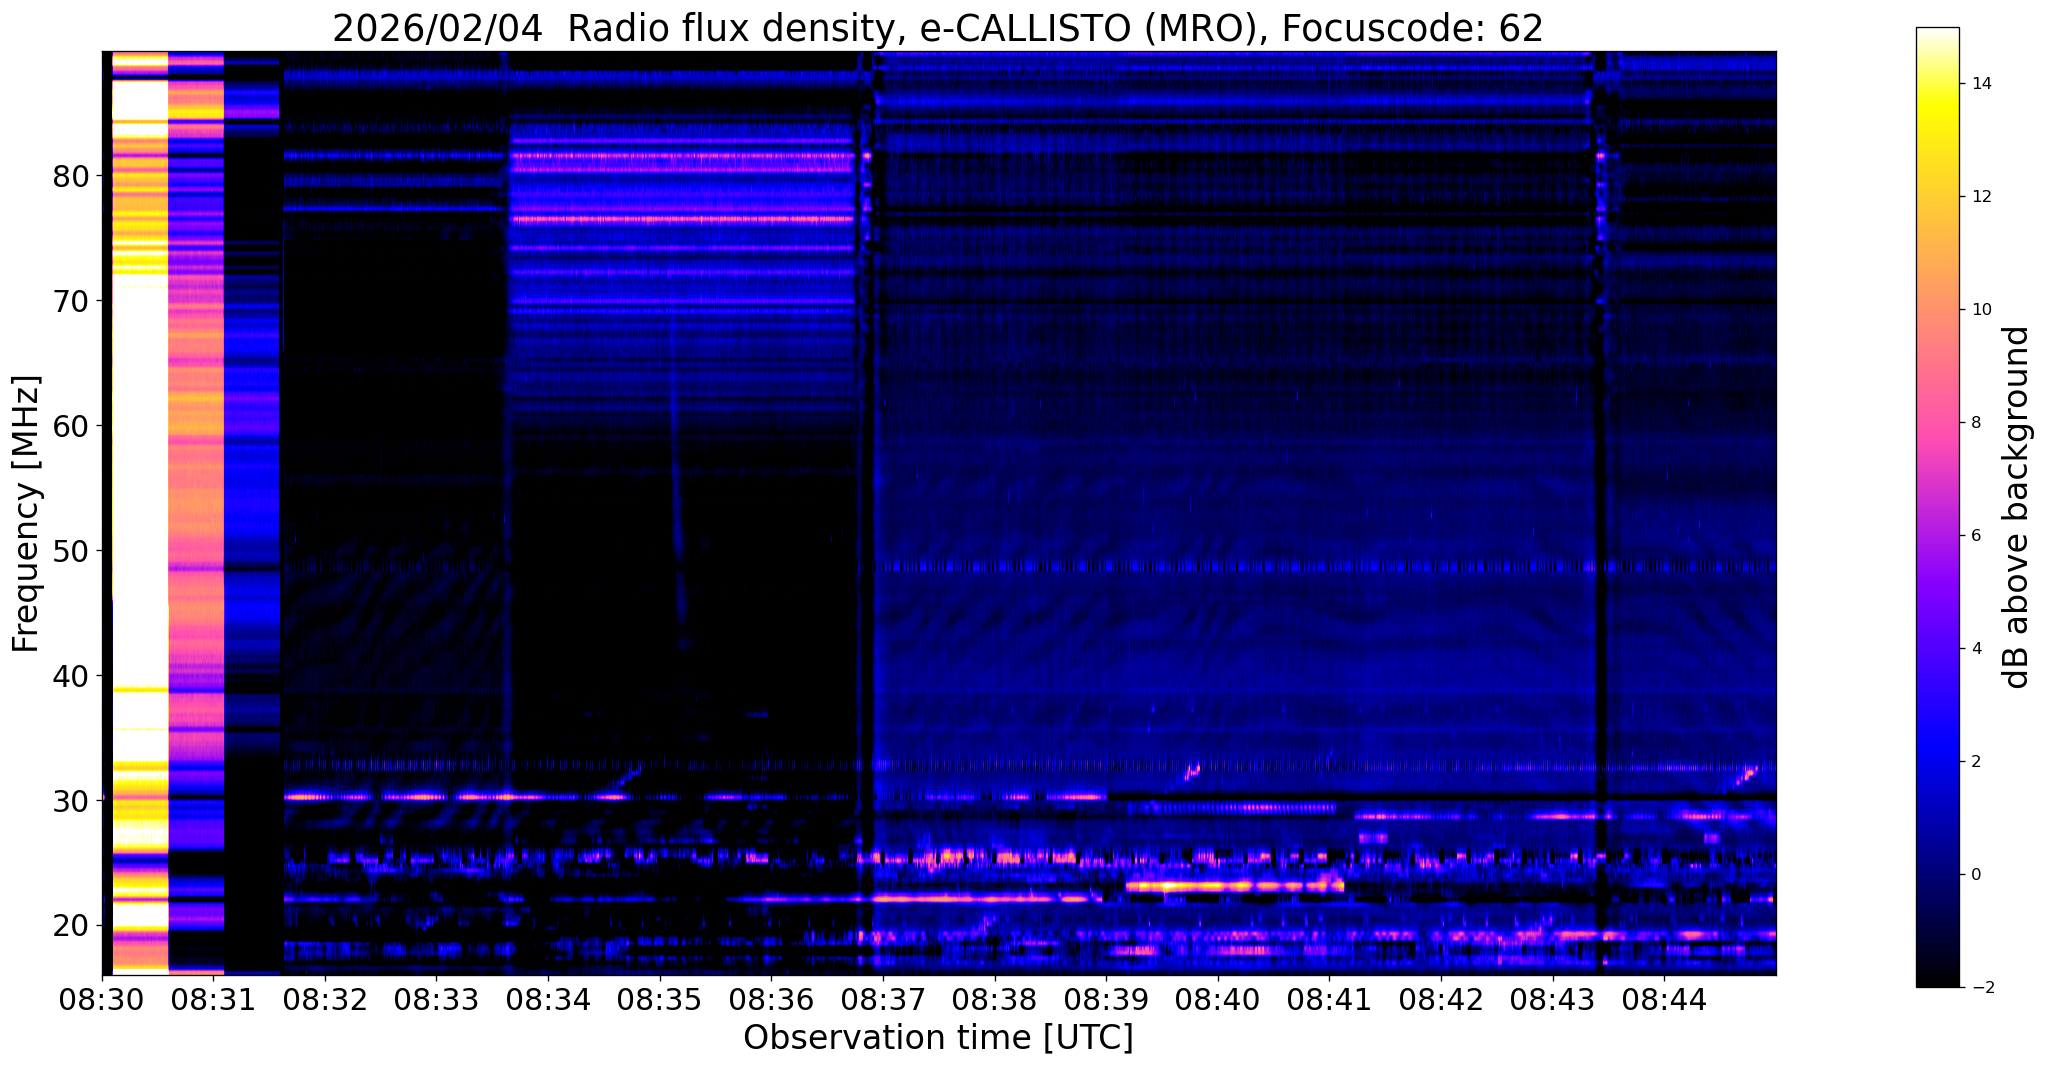The width and height of the screenshot is (2047, 1067).
Task: Click the Frequency [MHz] axis label
Action: [26, 514]
